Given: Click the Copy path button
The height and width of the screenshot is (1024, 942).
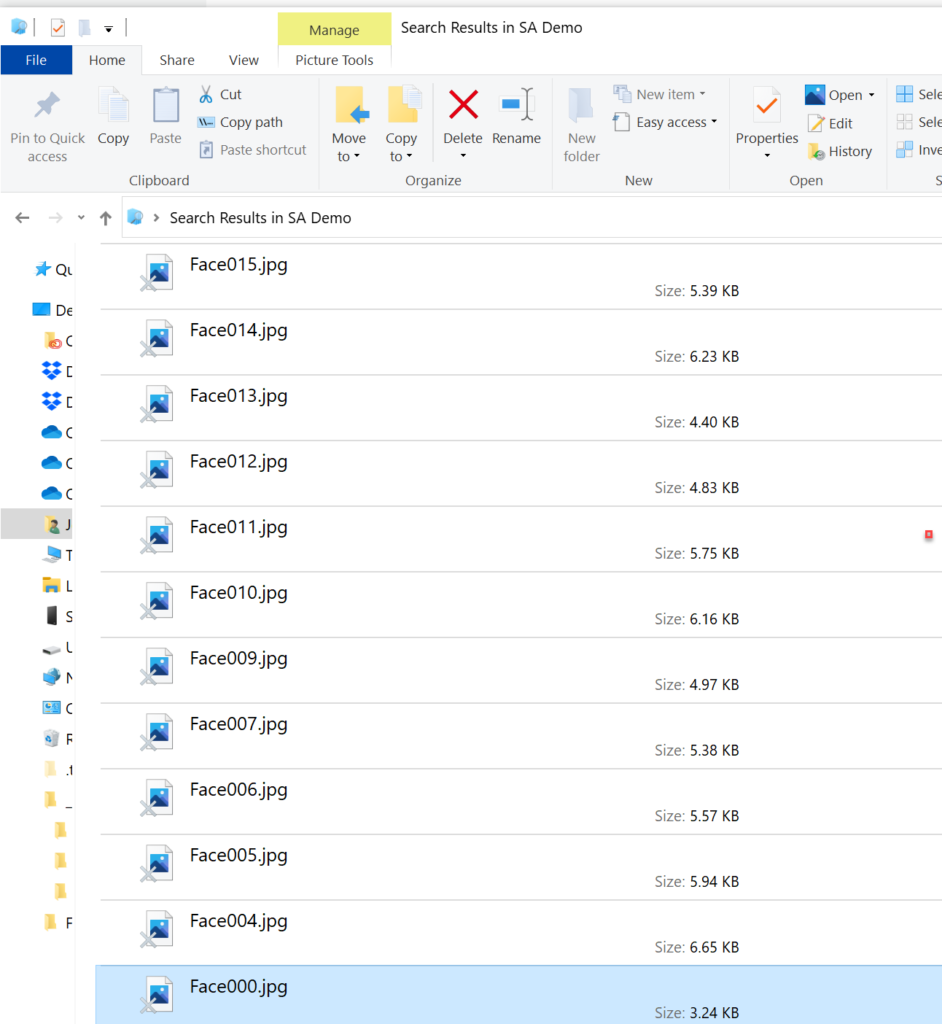Looking at the screenshot, I should (250, 122).
